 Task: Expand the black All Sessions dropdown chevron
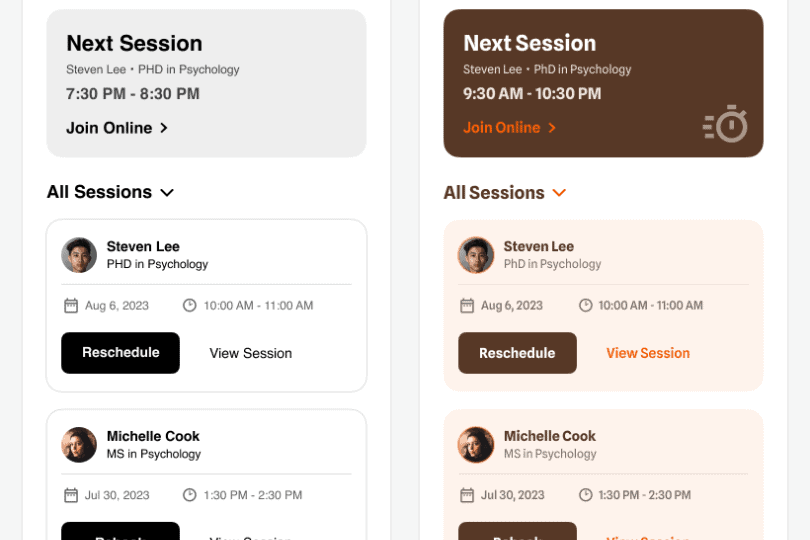[x=167, y=193]
